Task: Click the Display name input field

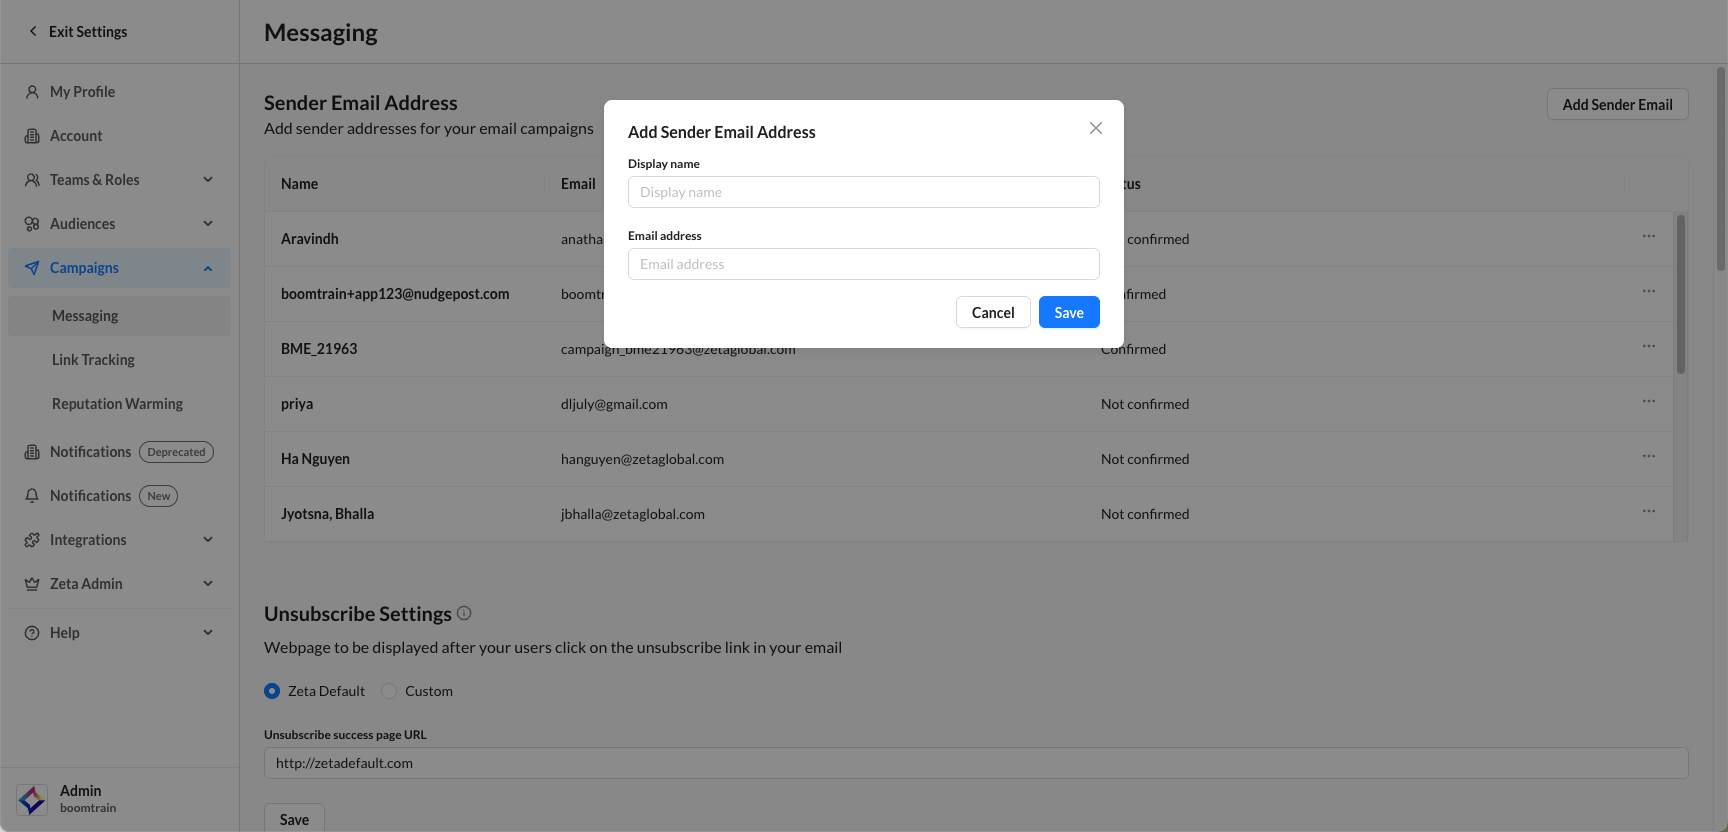Action: (x=863, y=192)
